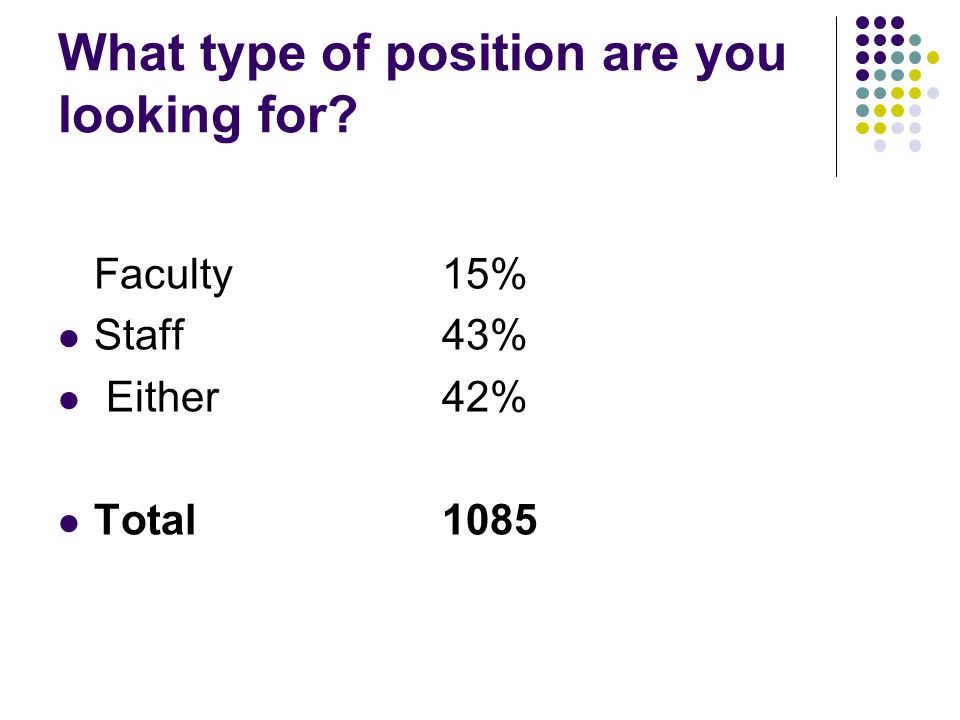Select the "Faculty" label
960x720 pixels.
(x=163, y=275)
